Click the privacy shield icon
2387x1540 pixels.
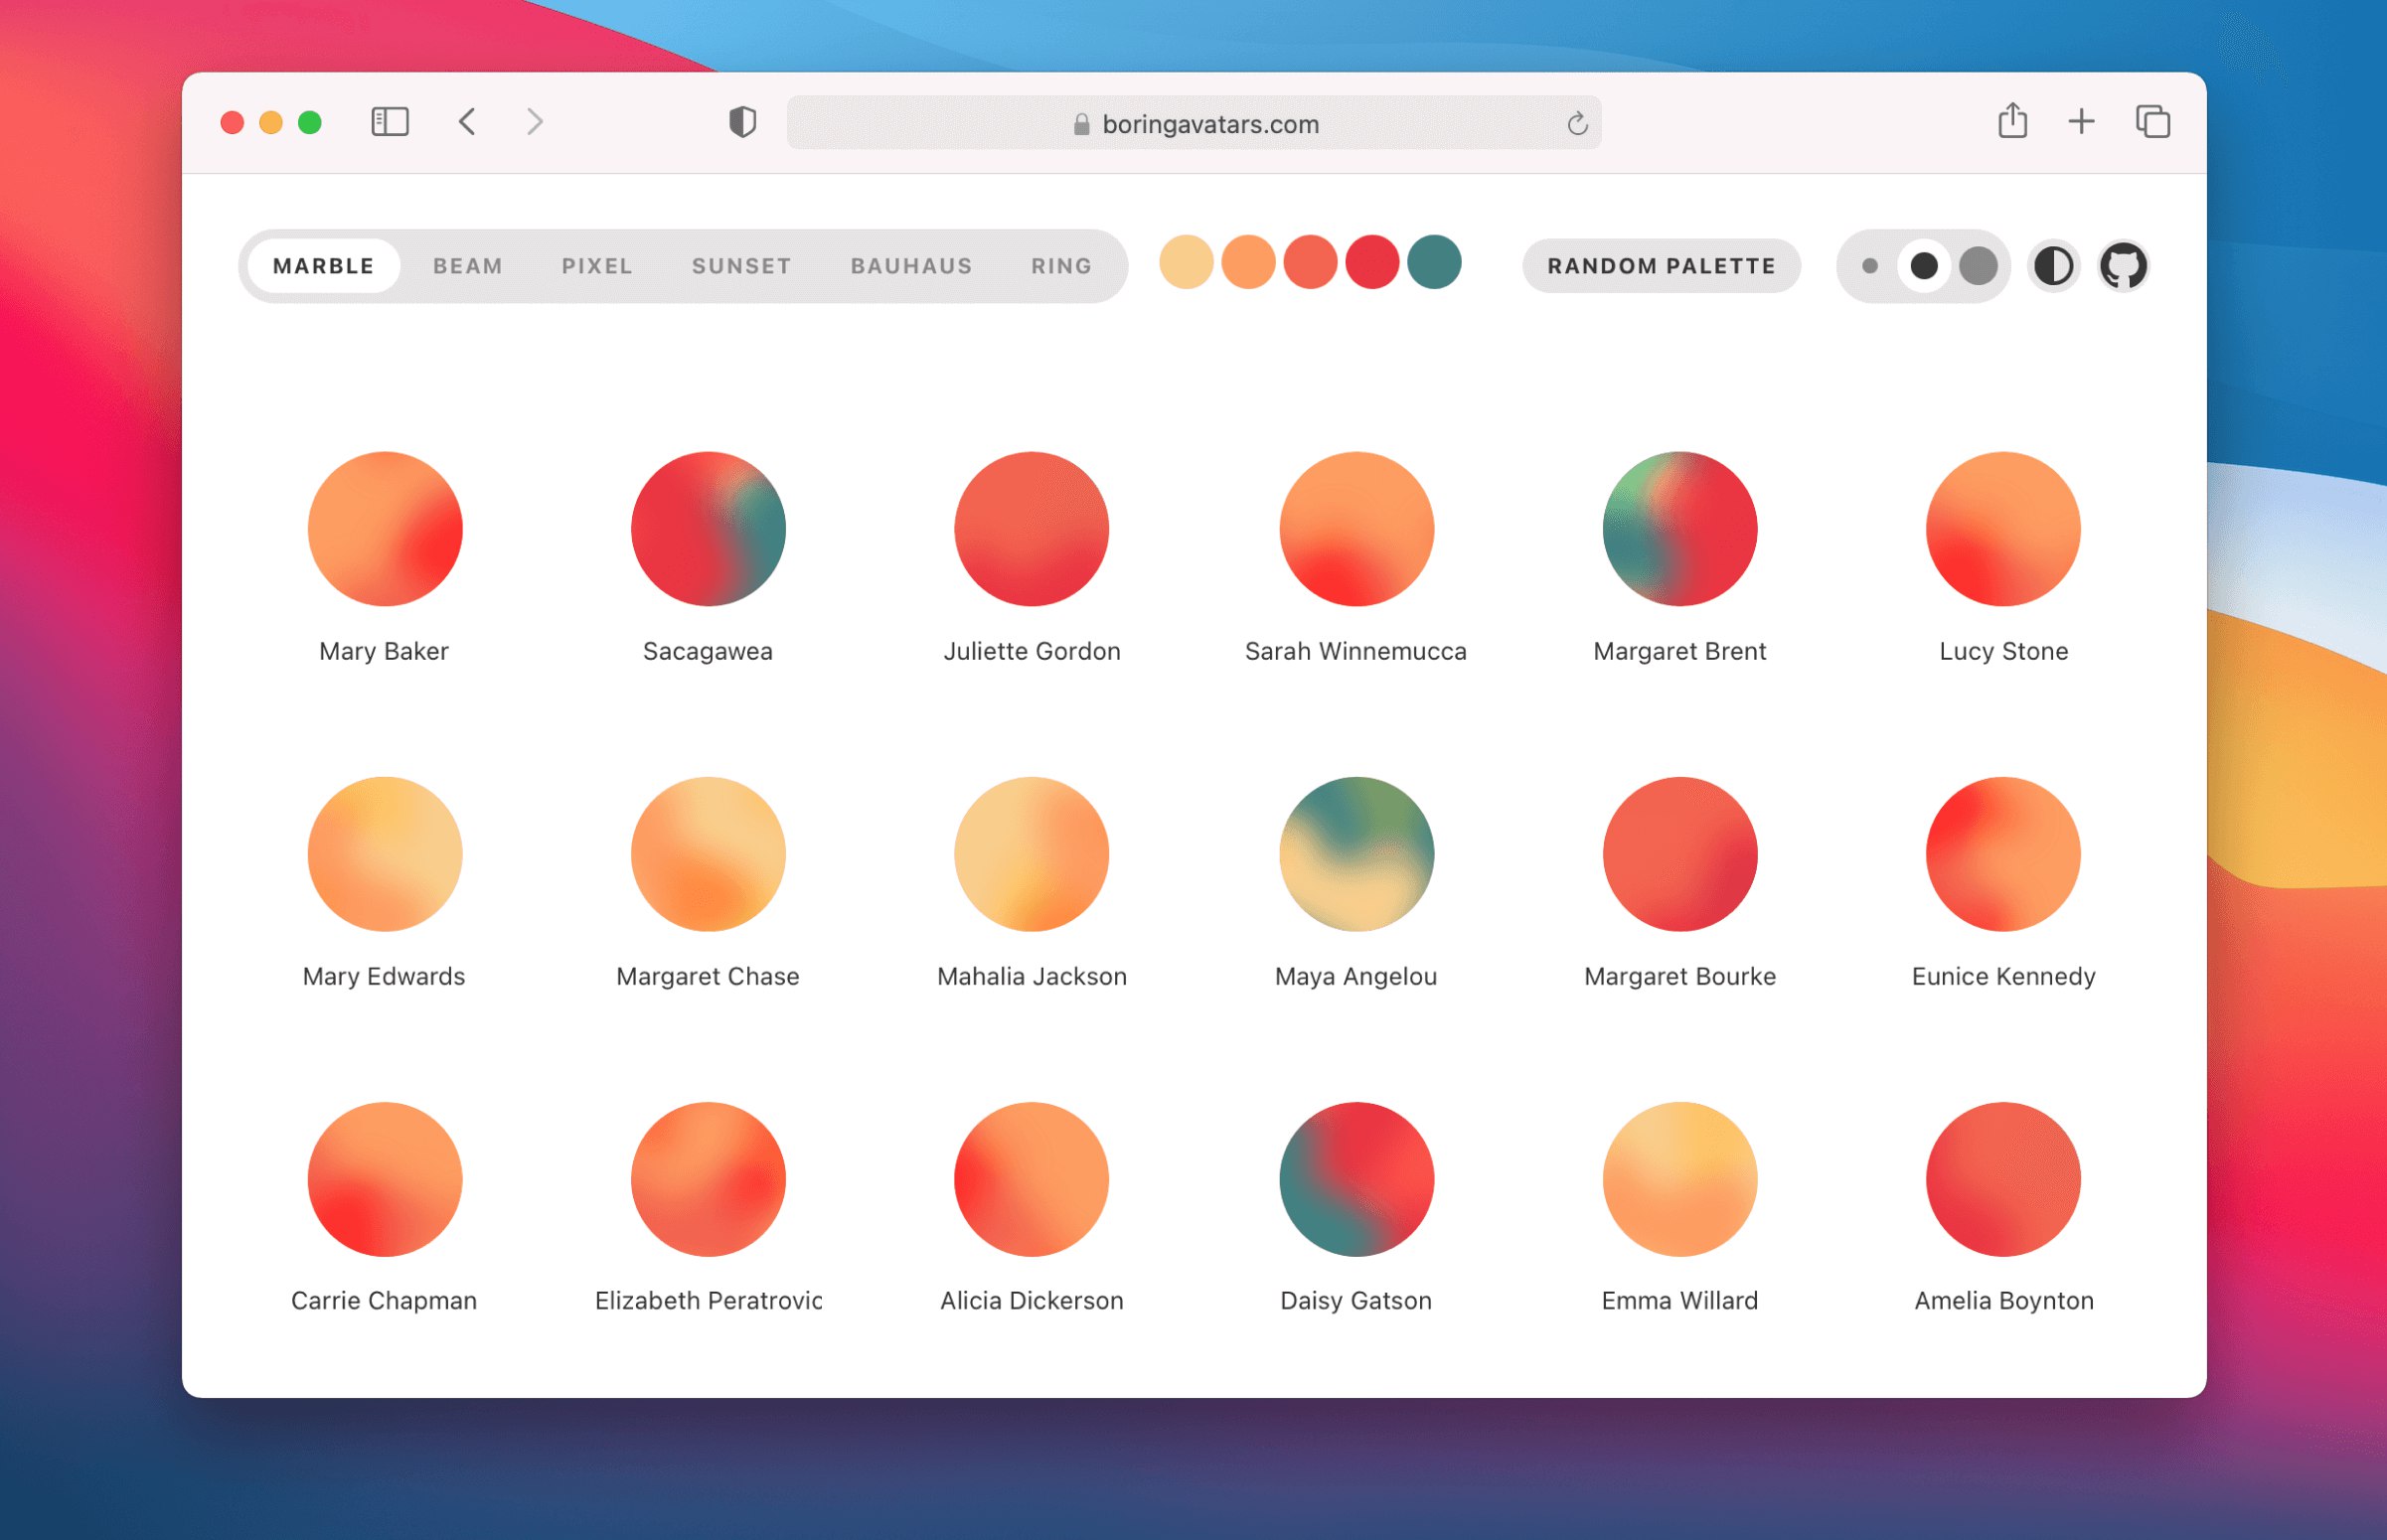742,122
